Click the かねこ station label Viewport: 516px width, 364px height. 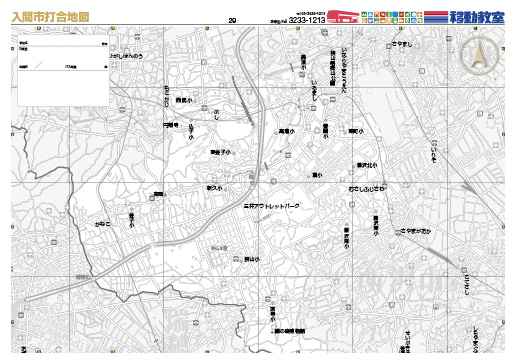pos(103,224)
